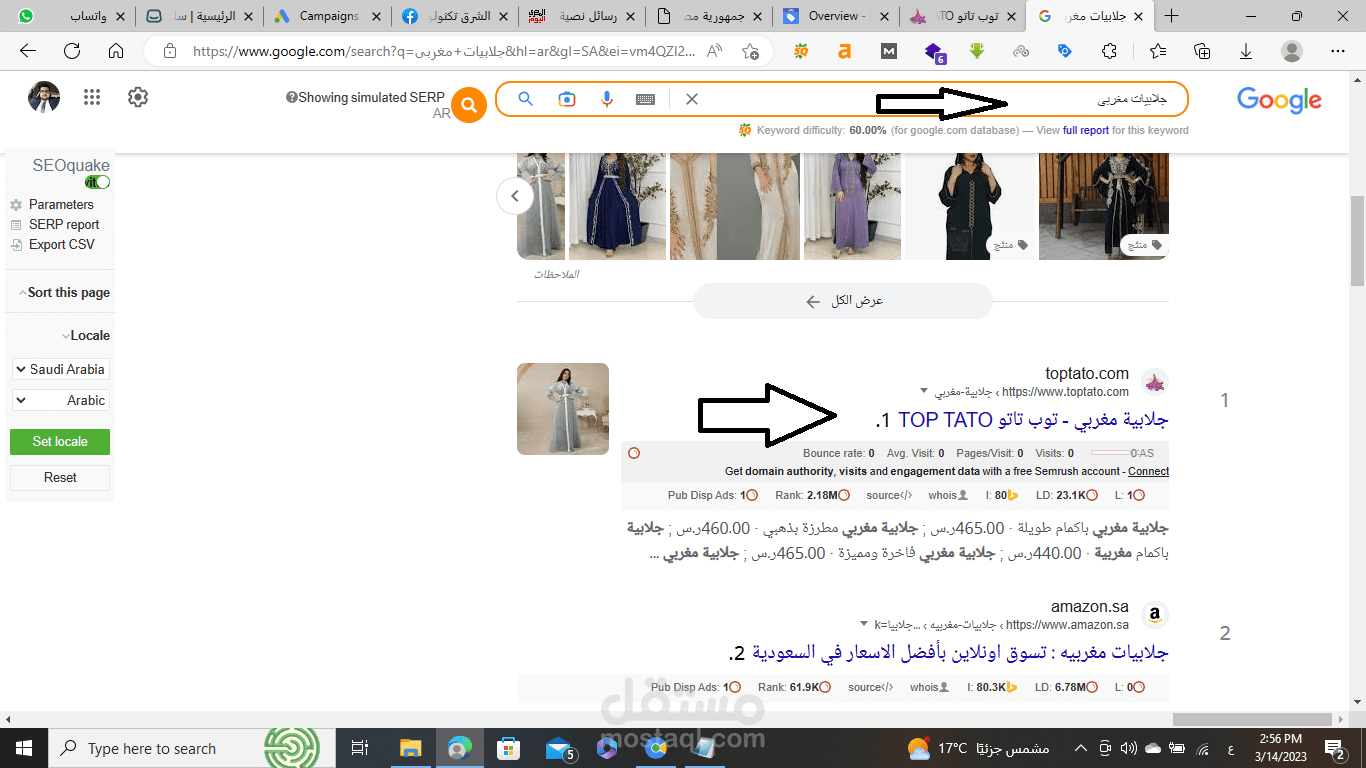Click the Reset button

[60, 477]
